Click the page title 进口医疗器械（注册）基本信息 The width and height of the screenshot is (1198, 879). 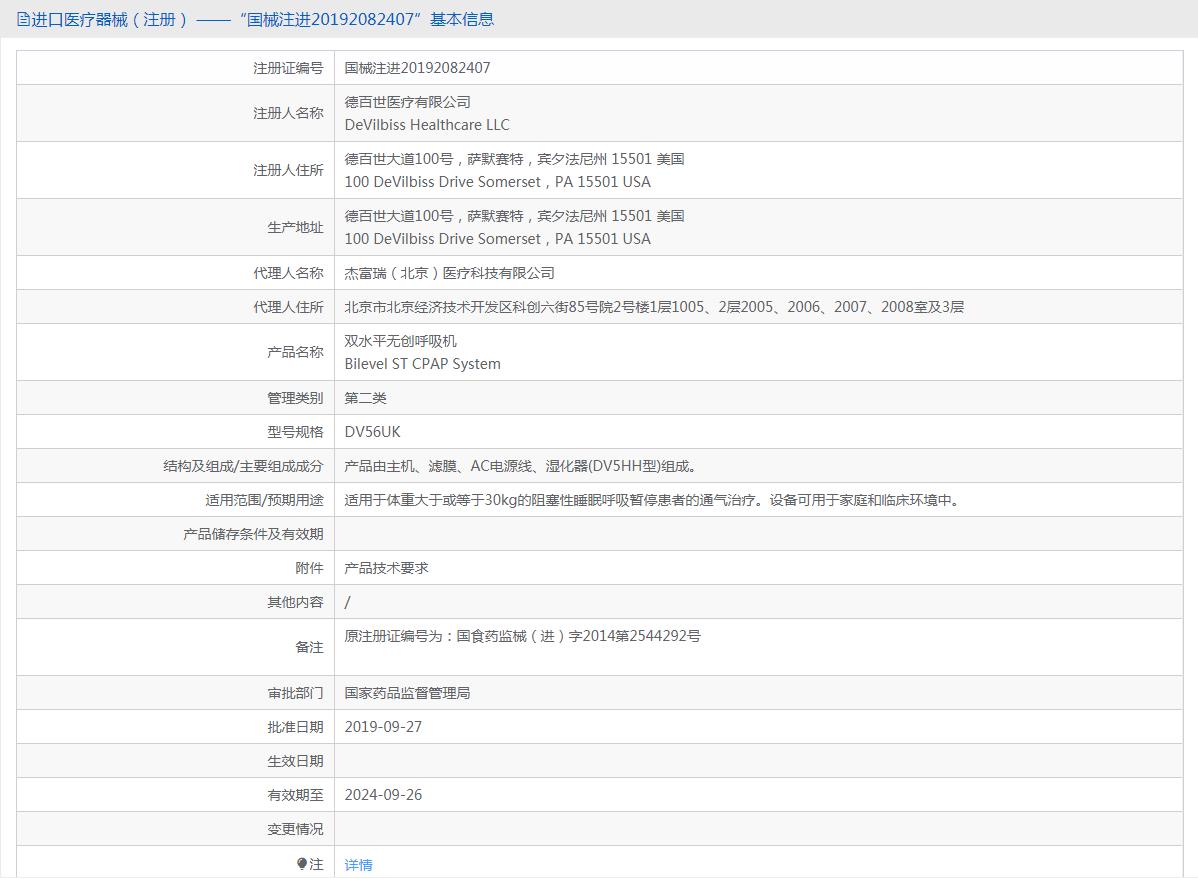(x=262, y=20)
